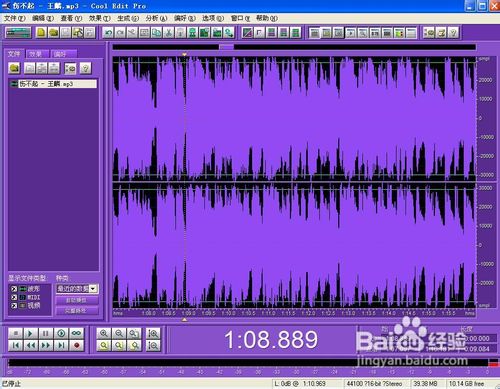Click the horizontal Zoom In magnifier

[x=104, y=333]
